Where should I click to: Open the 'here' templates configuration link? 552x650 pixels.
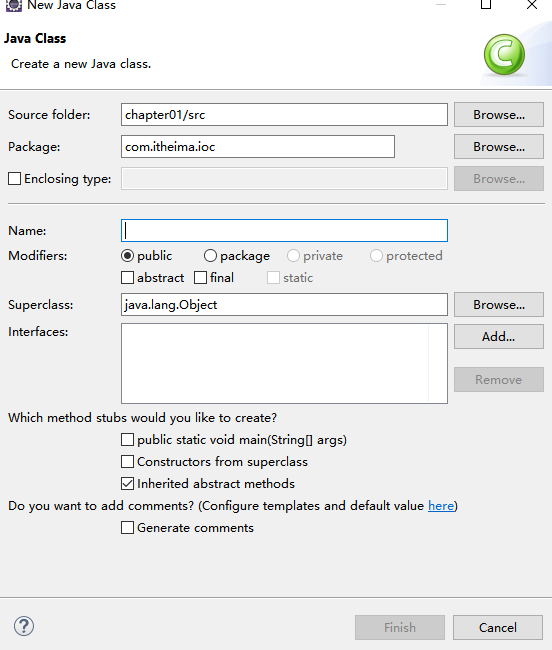click(x=441, y=506)
